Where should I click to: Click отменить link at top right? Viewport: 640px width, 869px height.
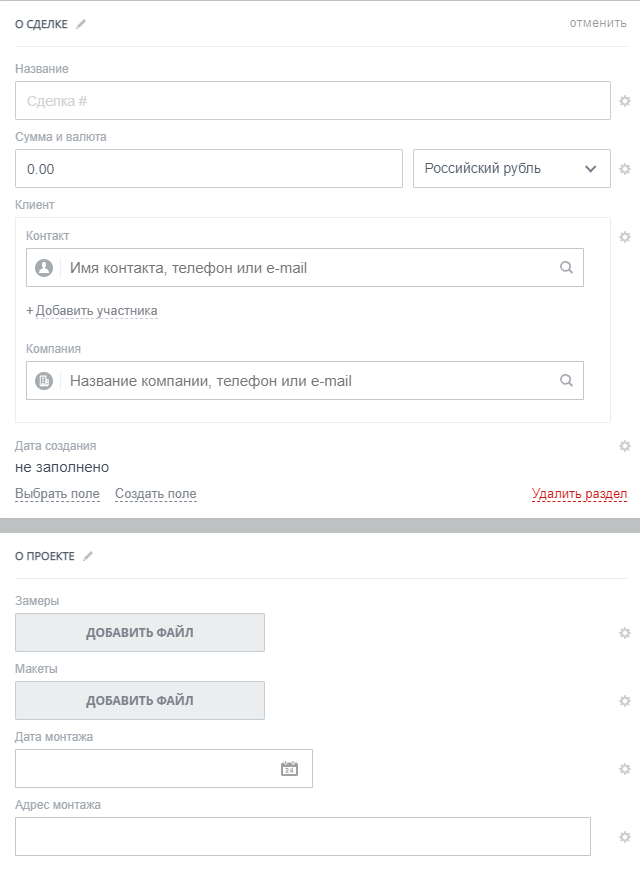click(x=598, y=23)
